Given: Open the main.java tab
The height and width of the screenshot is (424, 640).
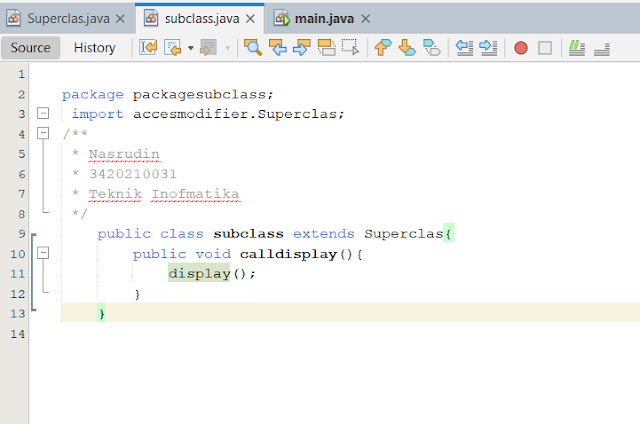Looking at the screenshot, I should click(324, 19).
